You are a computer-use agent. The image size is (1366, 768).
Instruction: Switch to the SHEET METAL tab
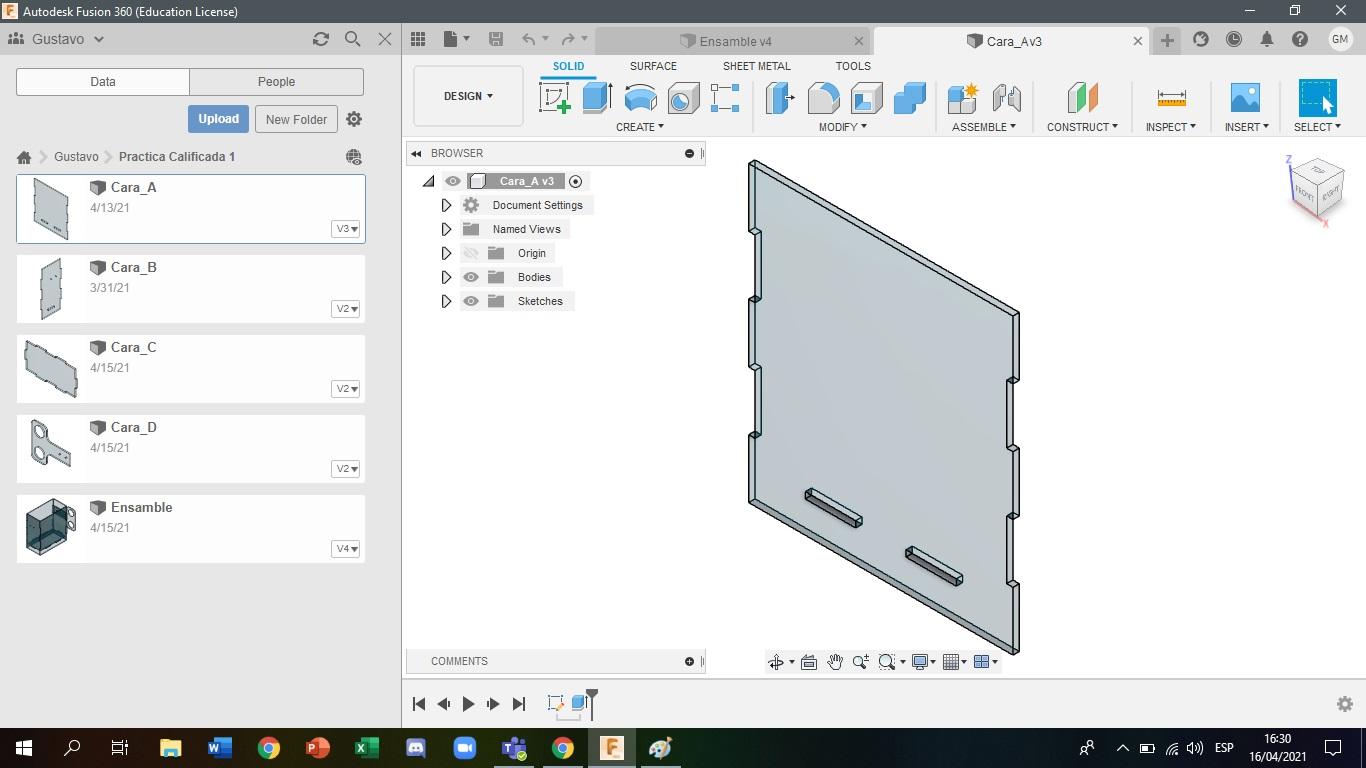click(x=757, y=66)
